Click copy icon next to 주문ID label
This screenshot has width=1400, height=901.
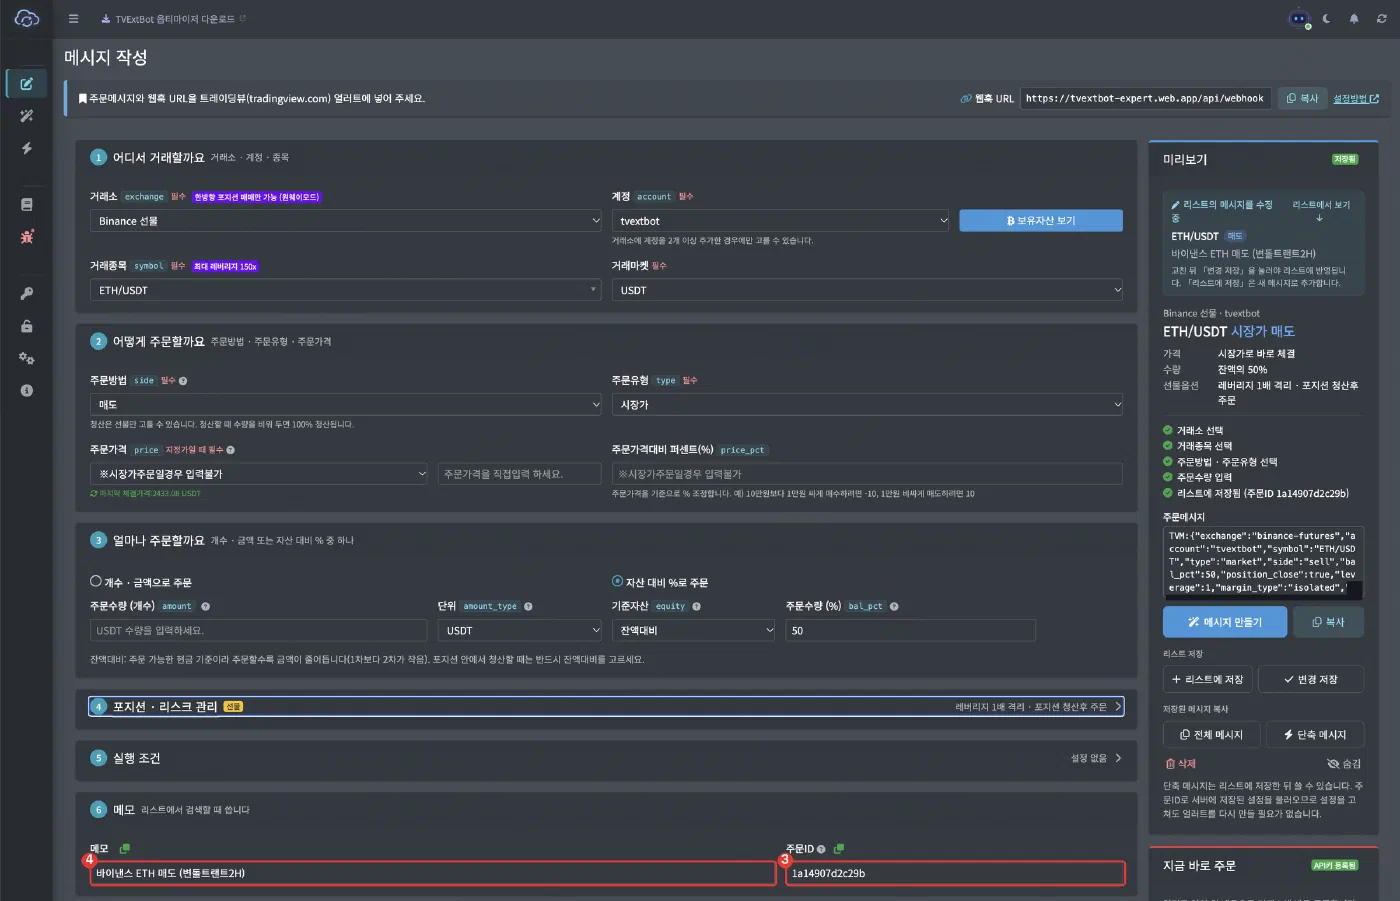pyautogui.click(x=839, y=849)
